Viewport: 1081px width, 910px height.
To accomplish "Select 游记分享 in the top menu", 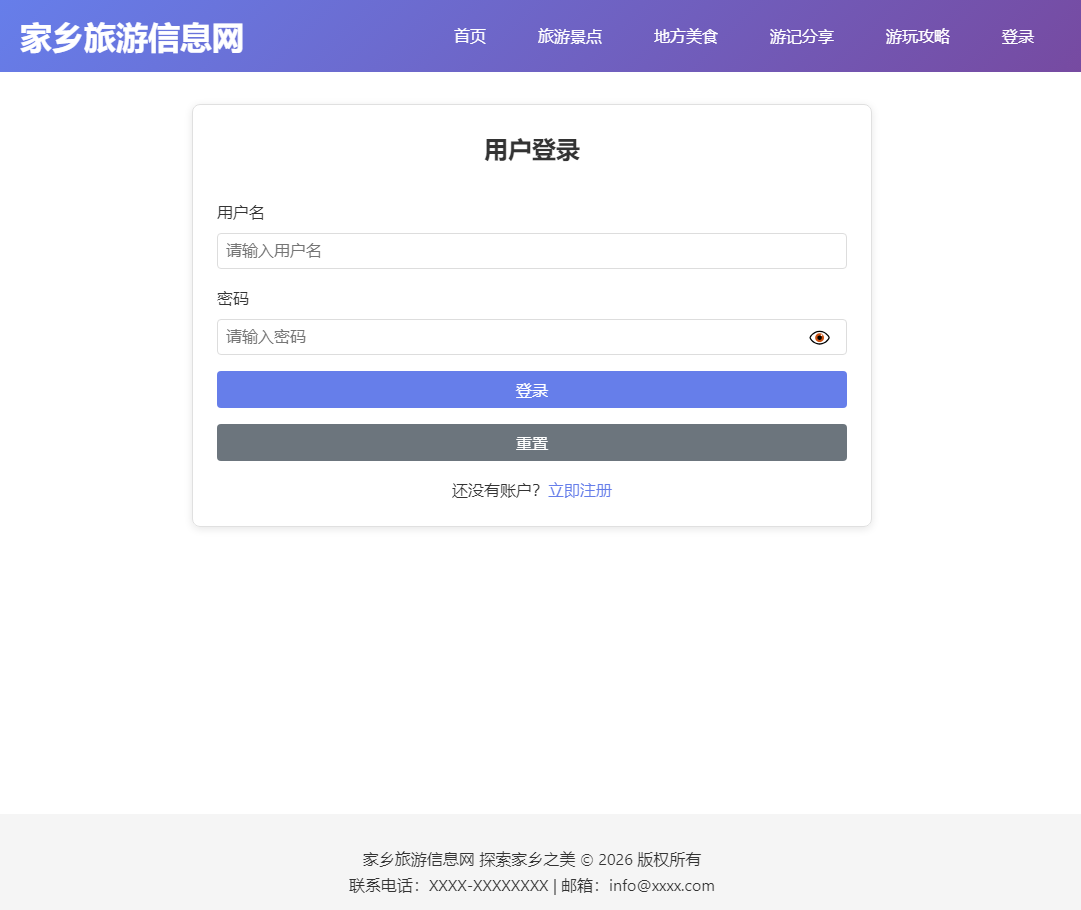I will 801,37.
